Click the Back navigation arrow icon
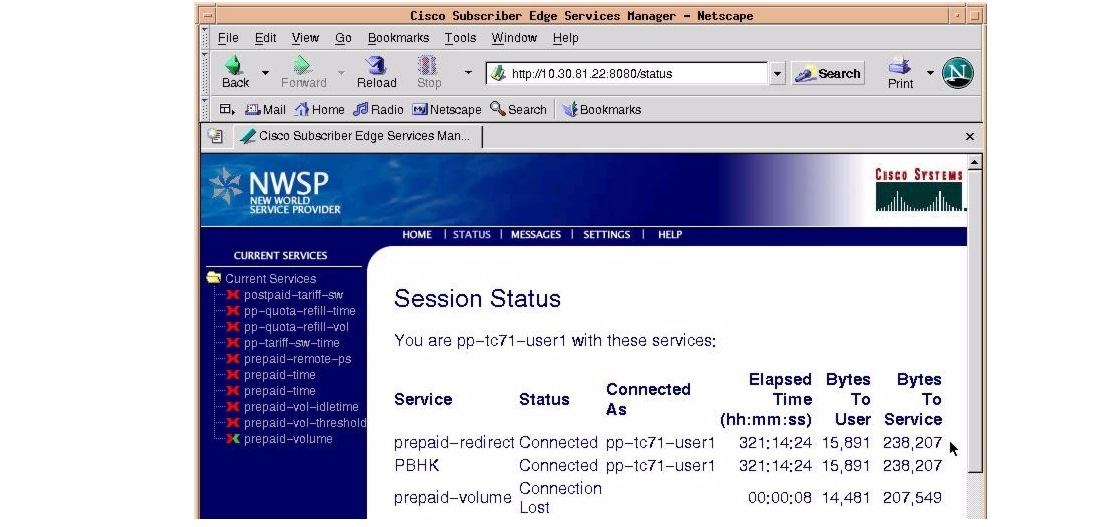Image resolution: width=1097 pixels, height=527 pixels. click(x=234, y=65)
